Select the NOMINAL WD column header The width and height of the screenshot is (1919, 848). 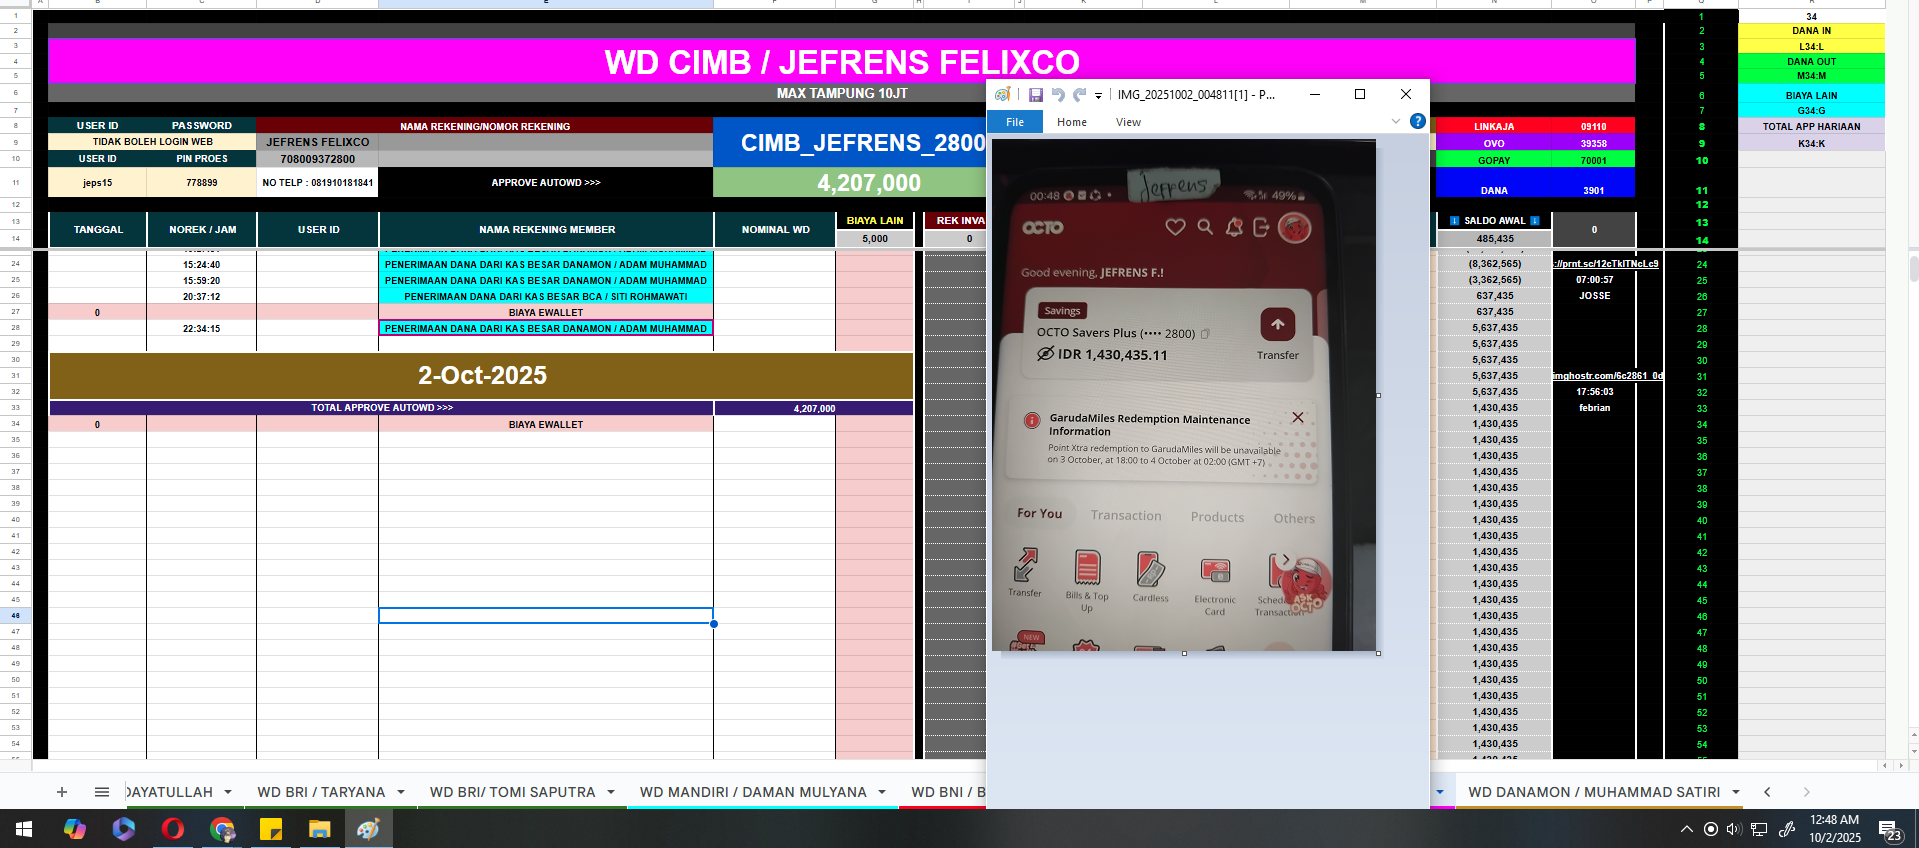point(775,230)
